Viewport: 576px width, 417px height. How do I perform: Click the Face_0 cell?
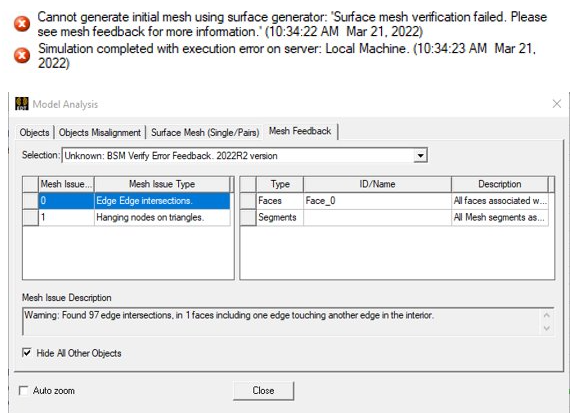coord(377,201)
